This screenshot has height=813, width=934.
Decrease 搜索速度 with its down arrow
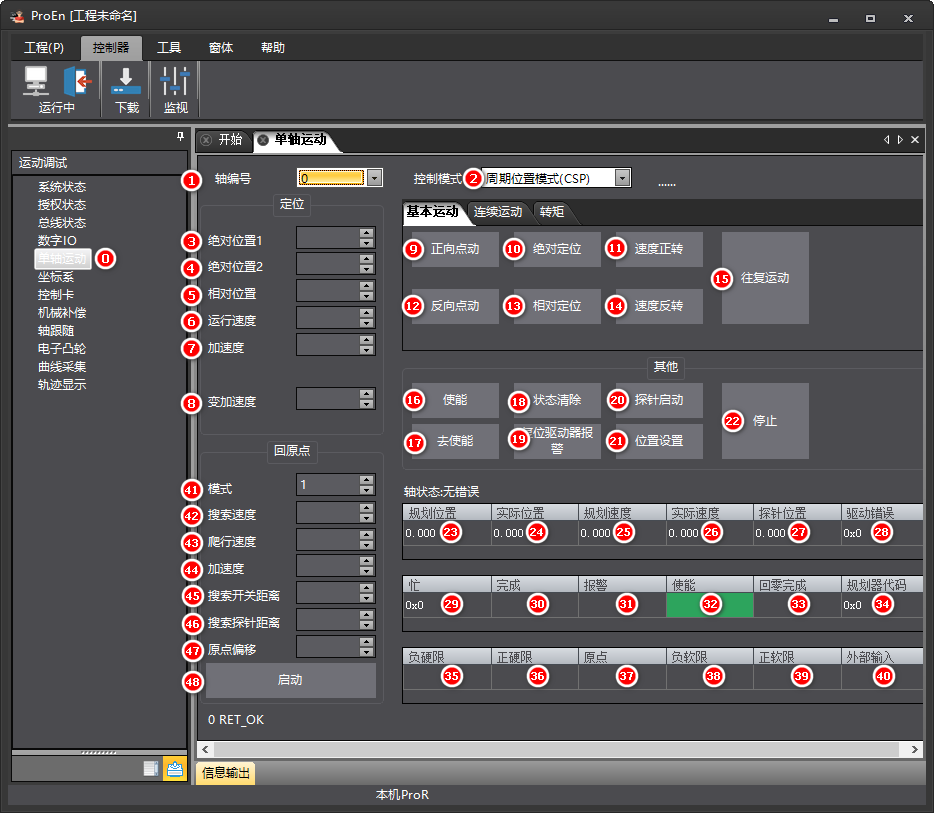(x=367, y=518)
